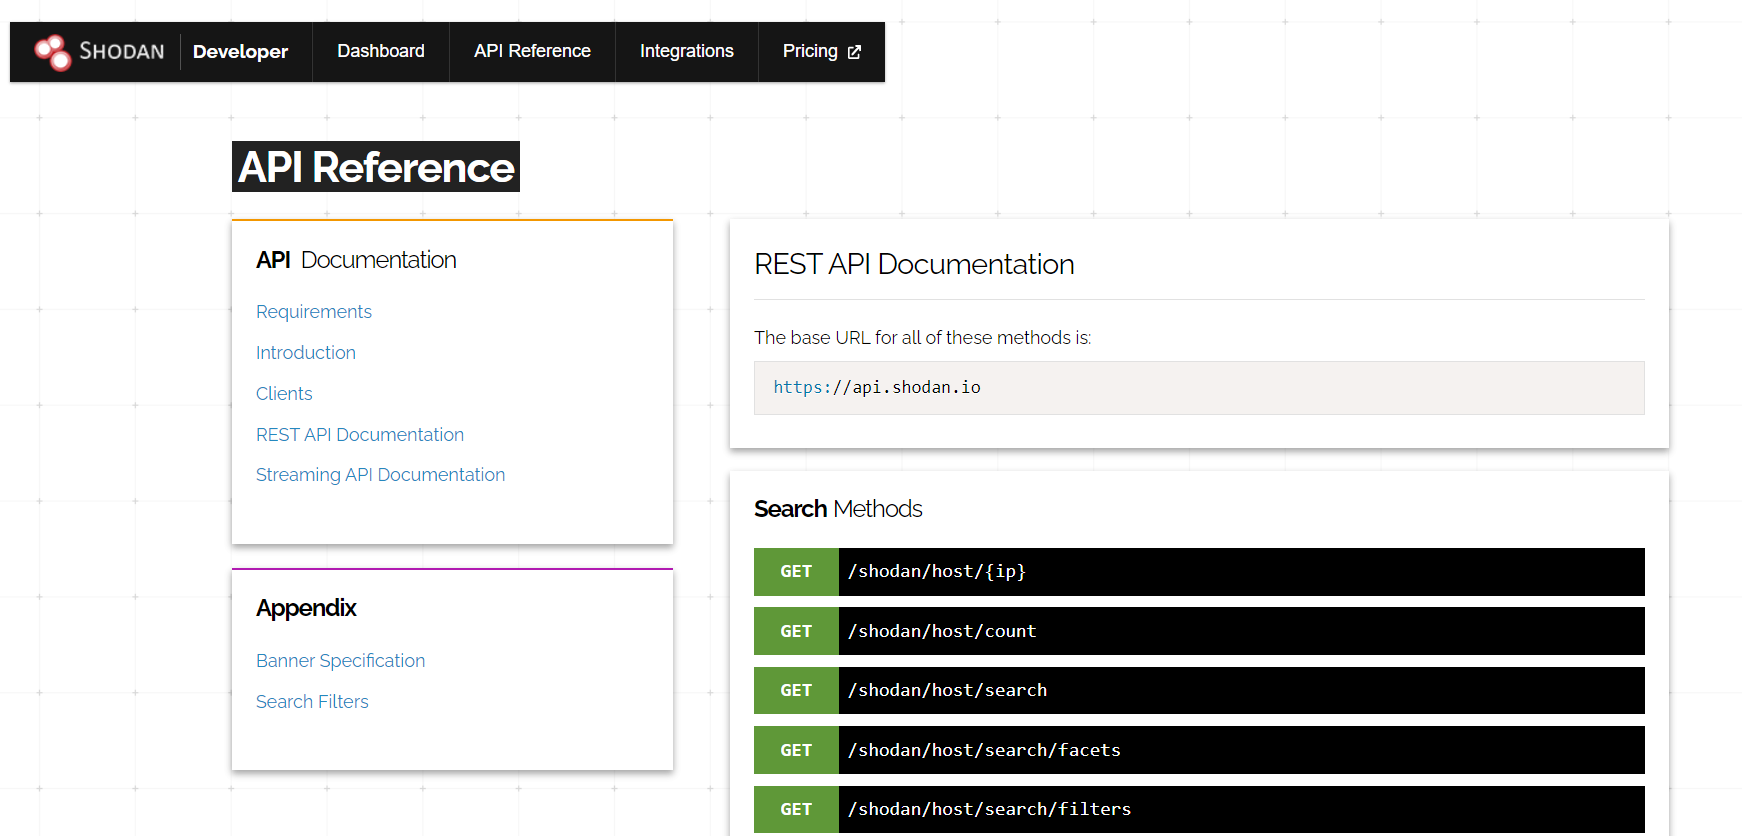The height and width of the screenshot is (836, 1742).
Task: Open the Dashboard menu item
Action: click(x=381, y=51)
